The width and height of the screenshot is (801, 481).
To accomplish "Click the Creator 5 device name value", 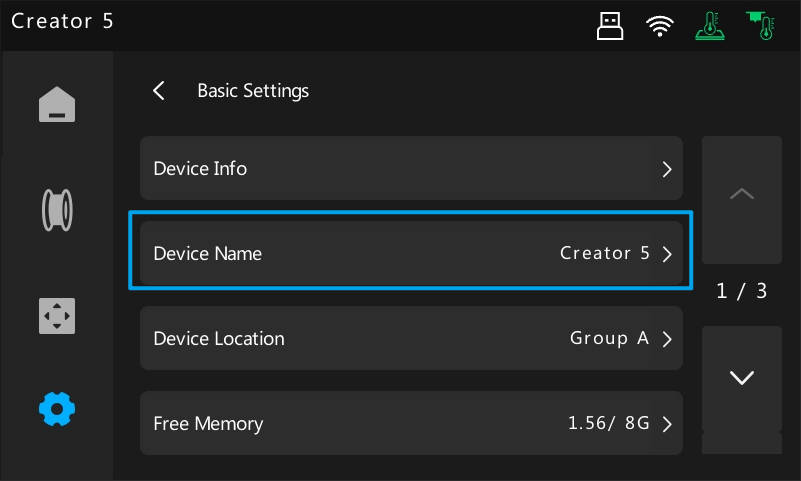I will tap(605, 253).
